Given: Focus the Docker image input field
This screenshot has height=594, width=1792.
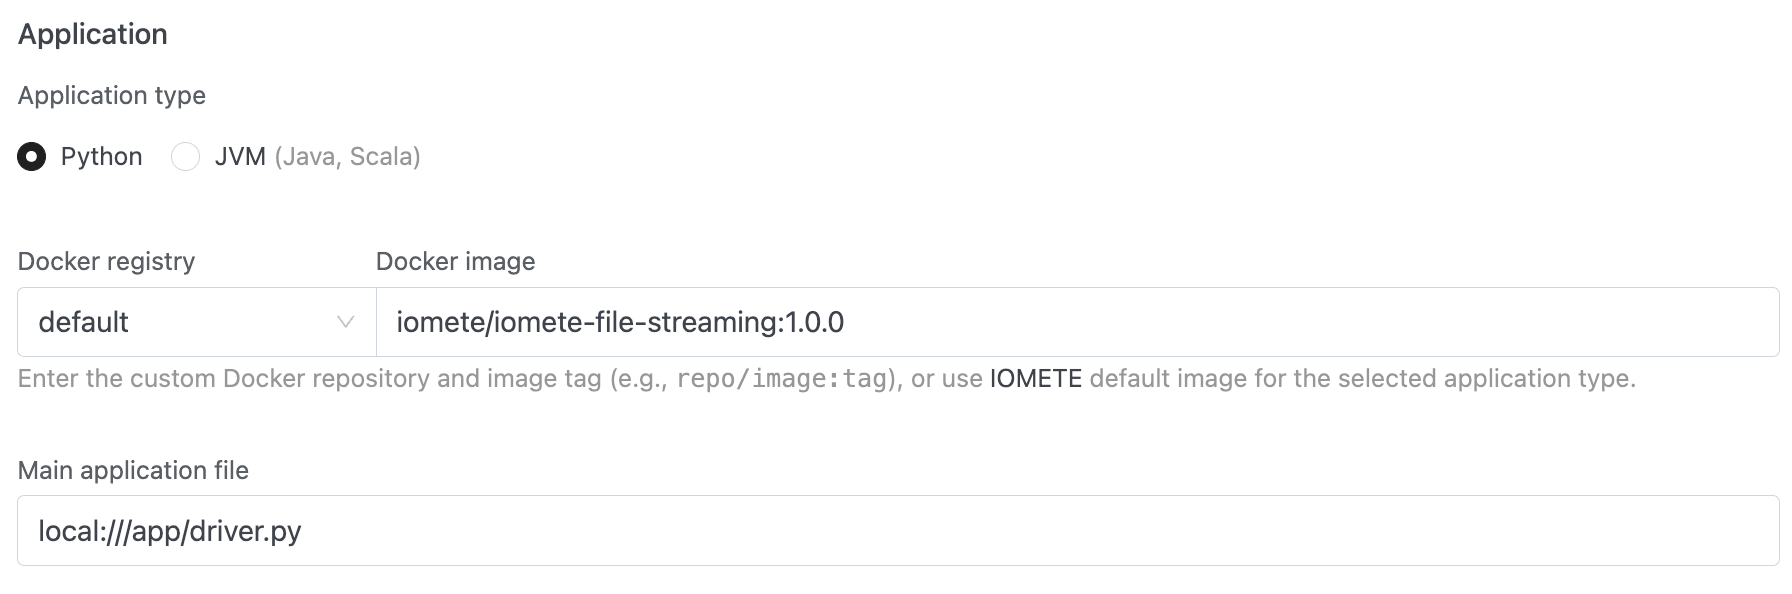Looking at the screenshot, I should pos(1200,322).
